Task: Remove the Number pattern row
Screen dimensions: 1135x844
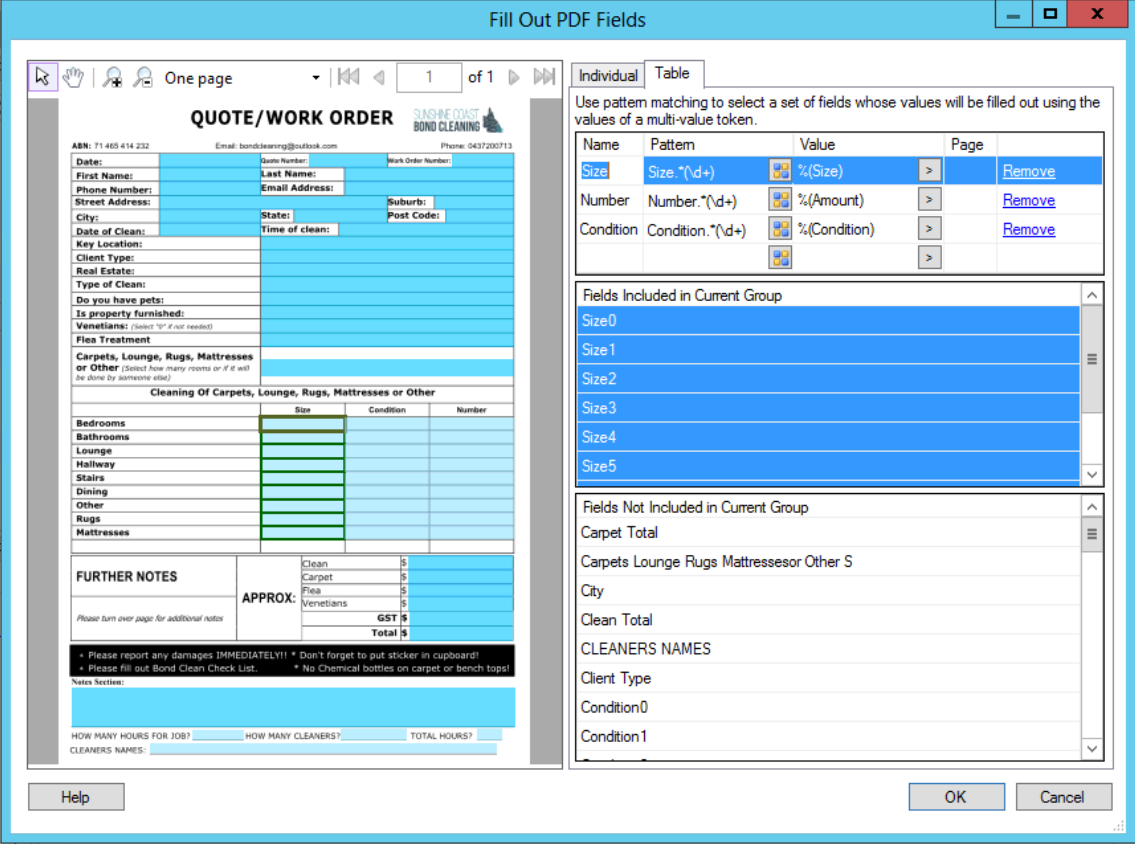Action: pyautogui.click(x=1028, y=200)
